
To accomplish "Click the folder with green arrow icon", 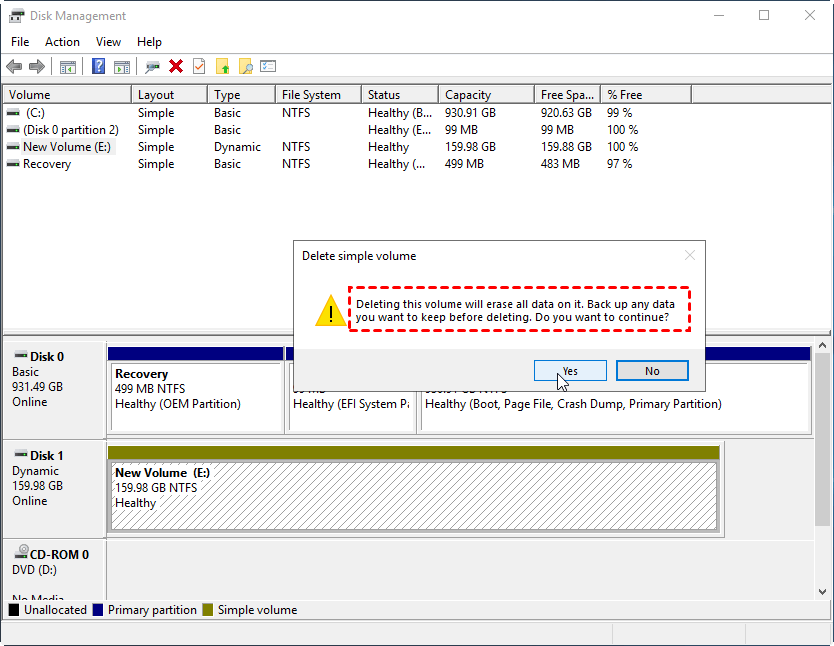I will [222, 66].
